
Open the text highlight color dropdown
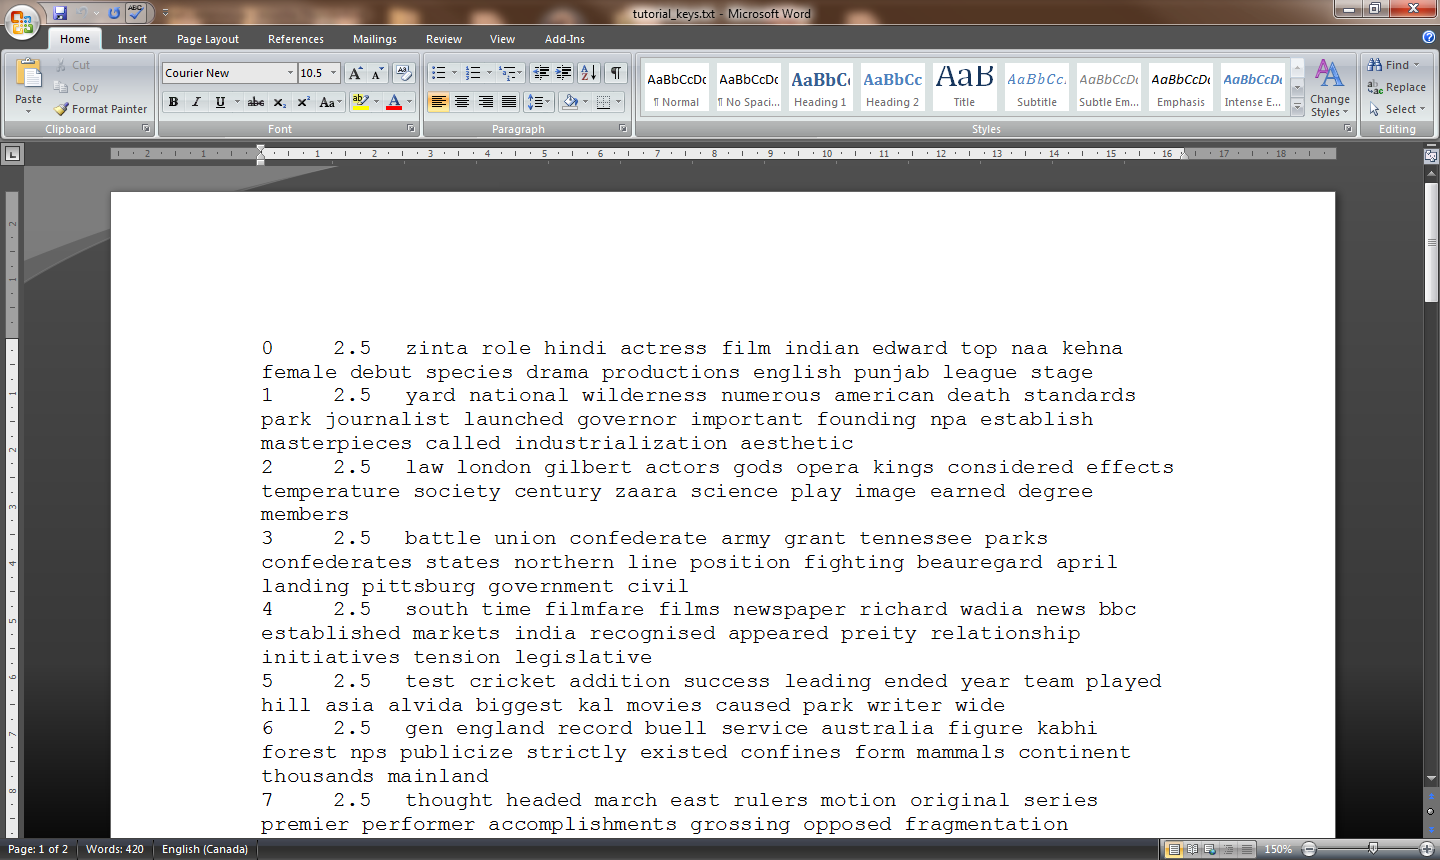click(377, 102)
